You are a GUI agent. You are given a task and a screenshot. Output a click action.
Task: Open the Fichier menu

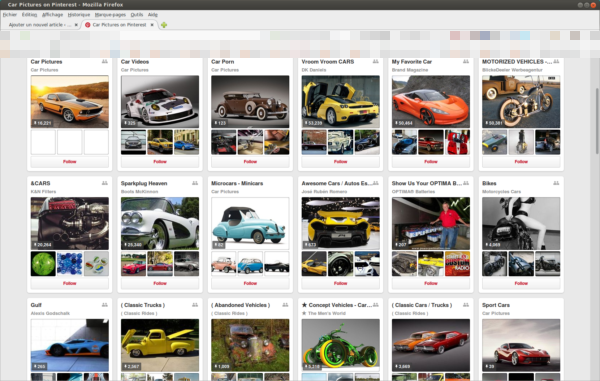[x=10, y=15]
